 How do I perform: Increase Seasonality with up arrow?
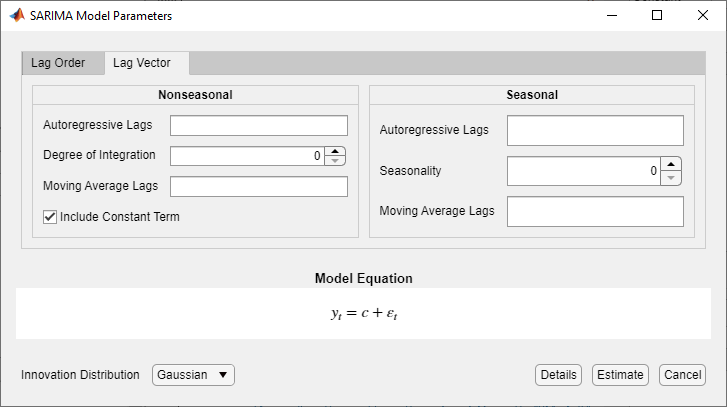(x=672, y=164)
